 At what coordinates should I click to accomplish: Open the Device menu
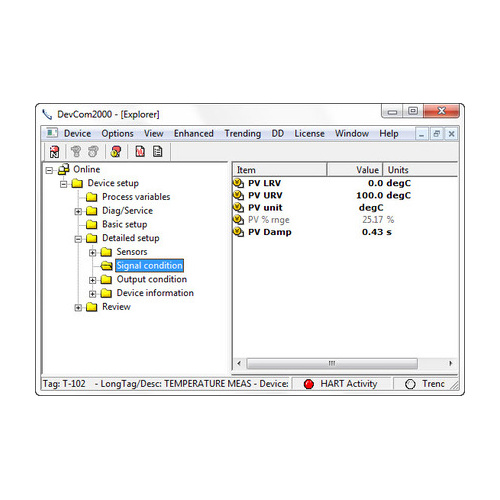point(77,133)
